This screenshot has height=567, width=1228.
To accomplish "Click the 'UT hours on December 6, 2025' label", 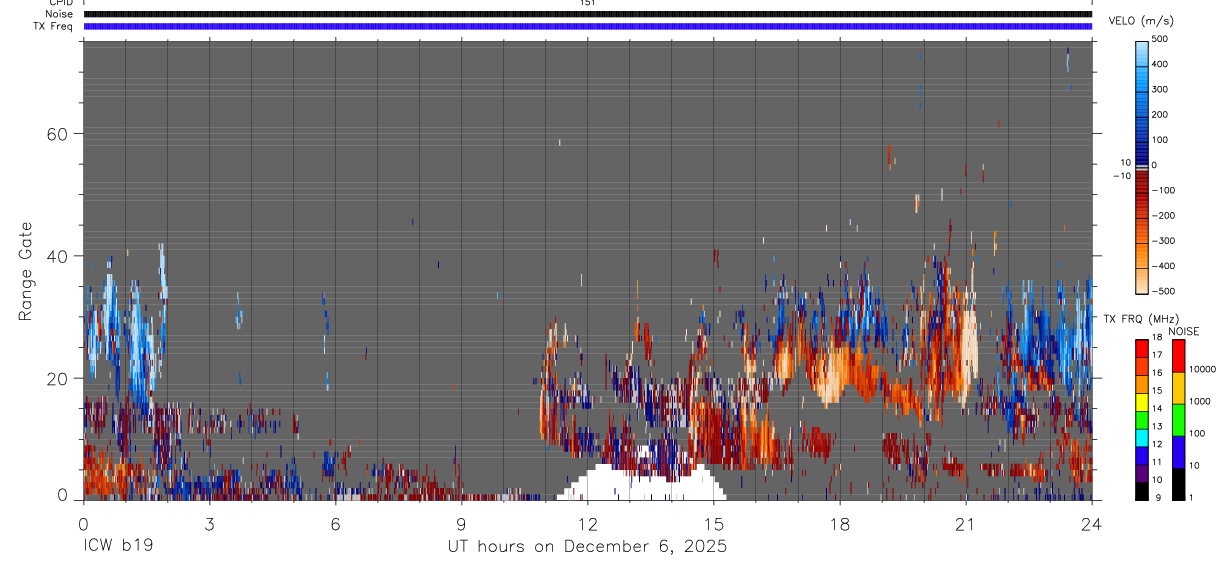I will 587,546.
